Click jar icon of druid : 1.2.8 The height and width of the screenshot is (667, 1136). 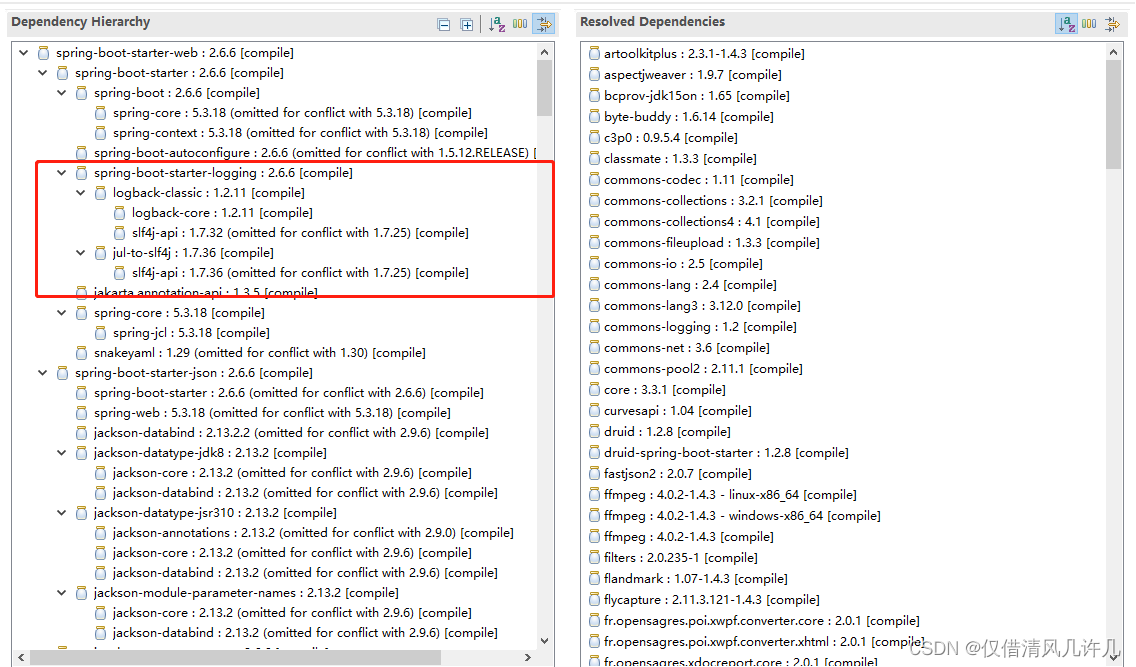[x=595, y=432]
